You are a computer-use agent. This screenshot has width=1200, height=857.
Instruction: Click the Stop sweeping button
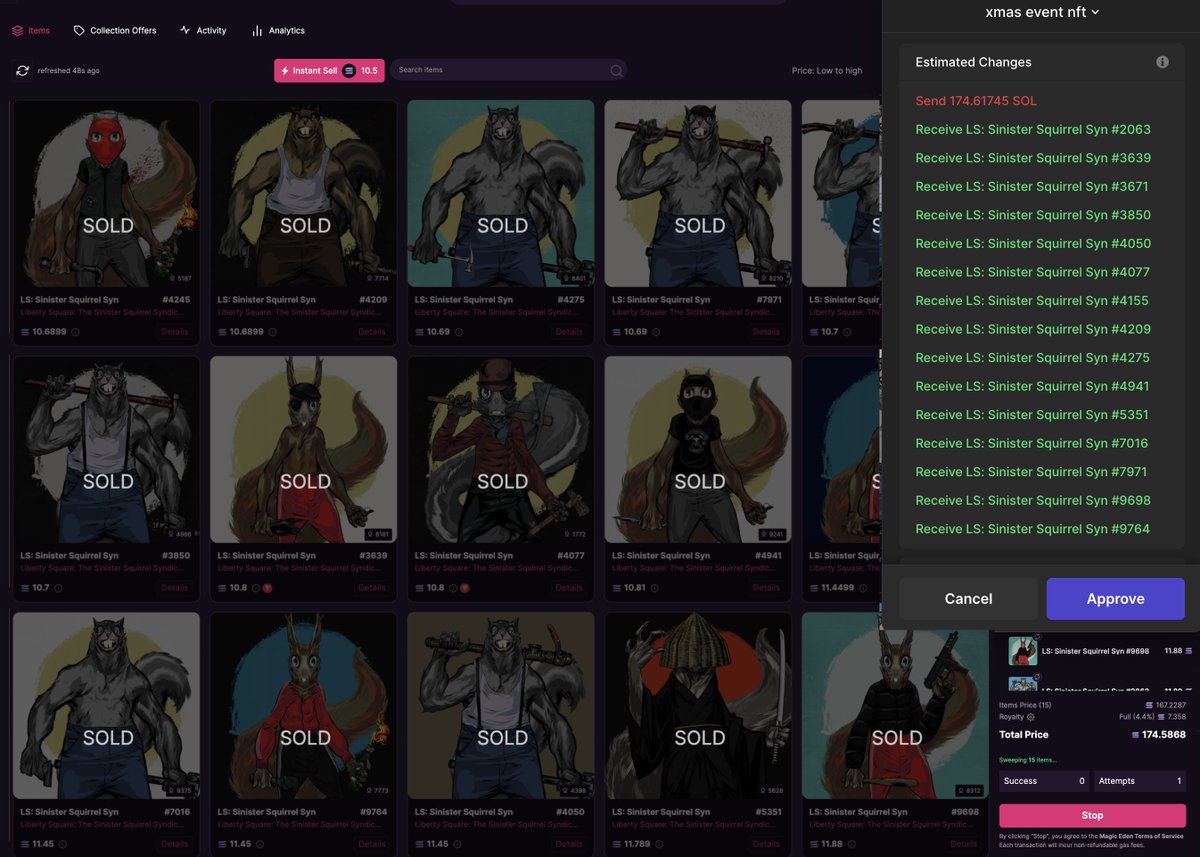(x=1092, y=815)
